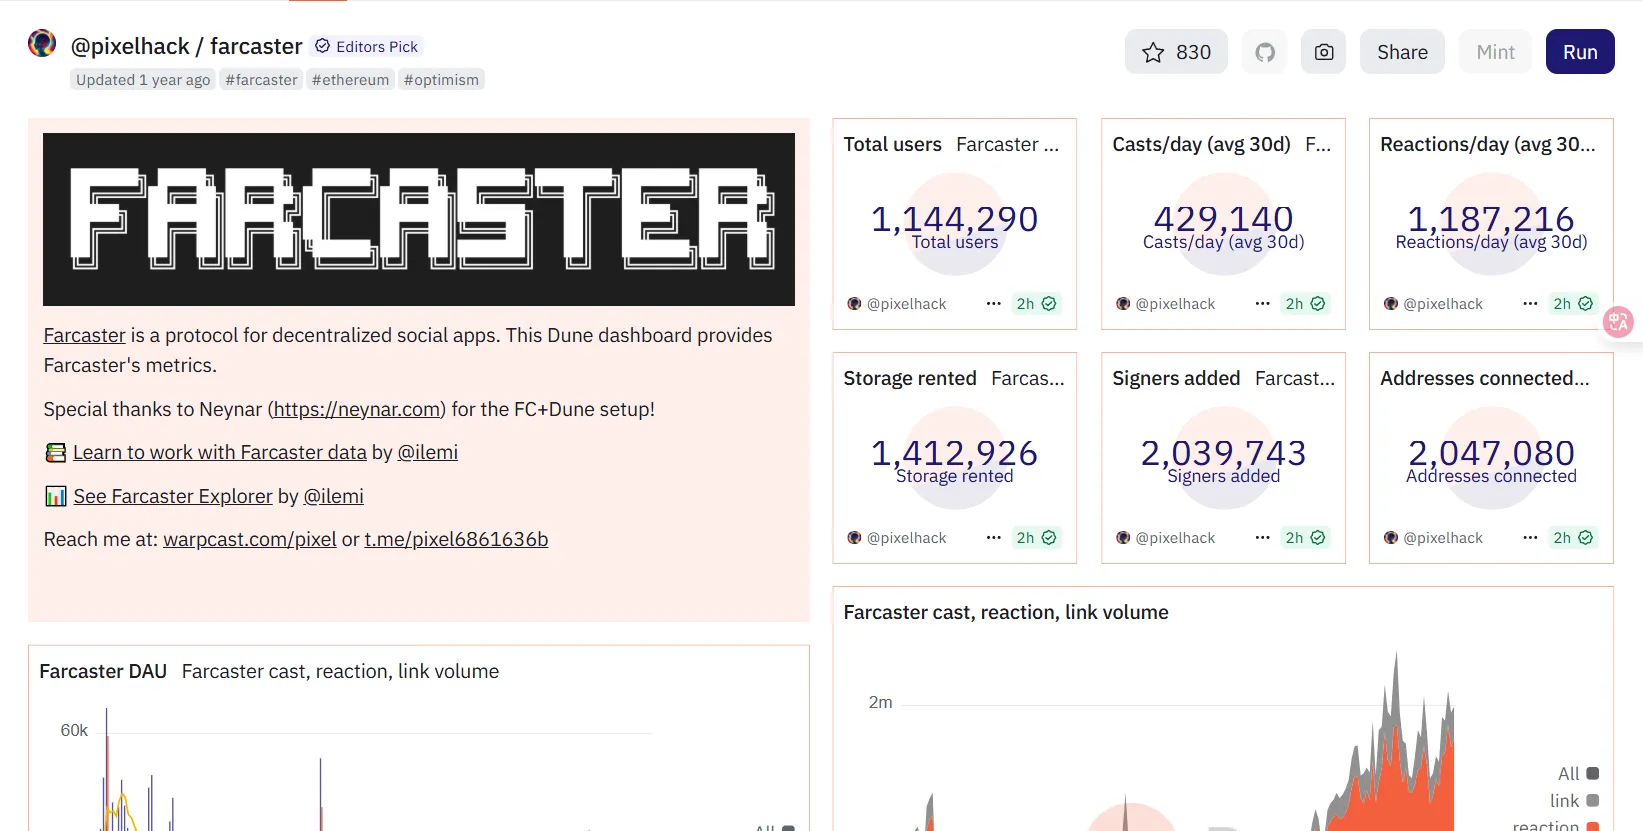Open options menu on Total users card
Viewport: 1643px width, 831px height.
click(x=993, y=303)
